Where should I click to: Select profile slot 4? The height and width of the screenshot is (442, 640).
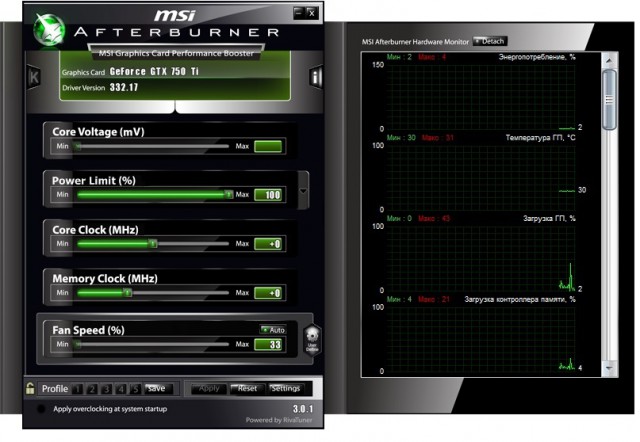pyautogui.click(x=121, y=389)
